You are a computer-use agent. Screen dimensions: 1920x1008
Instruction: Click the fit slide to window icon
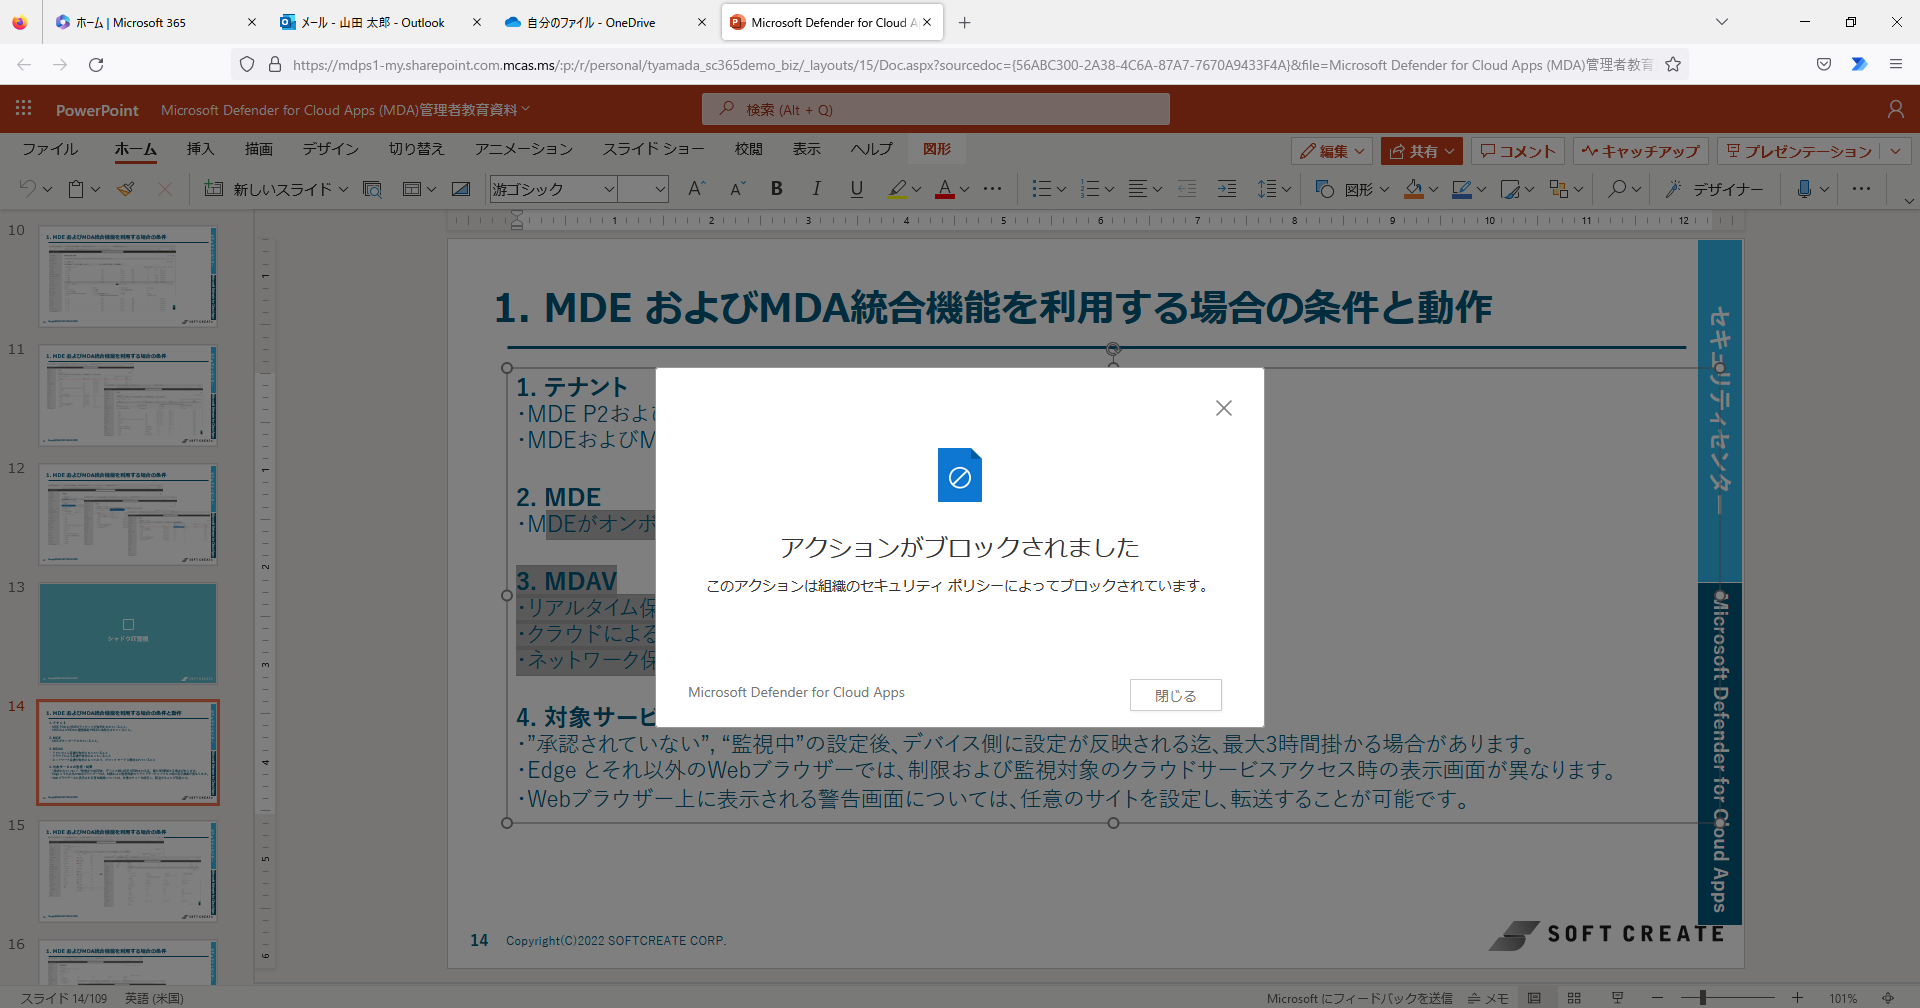coord(1888,998)
